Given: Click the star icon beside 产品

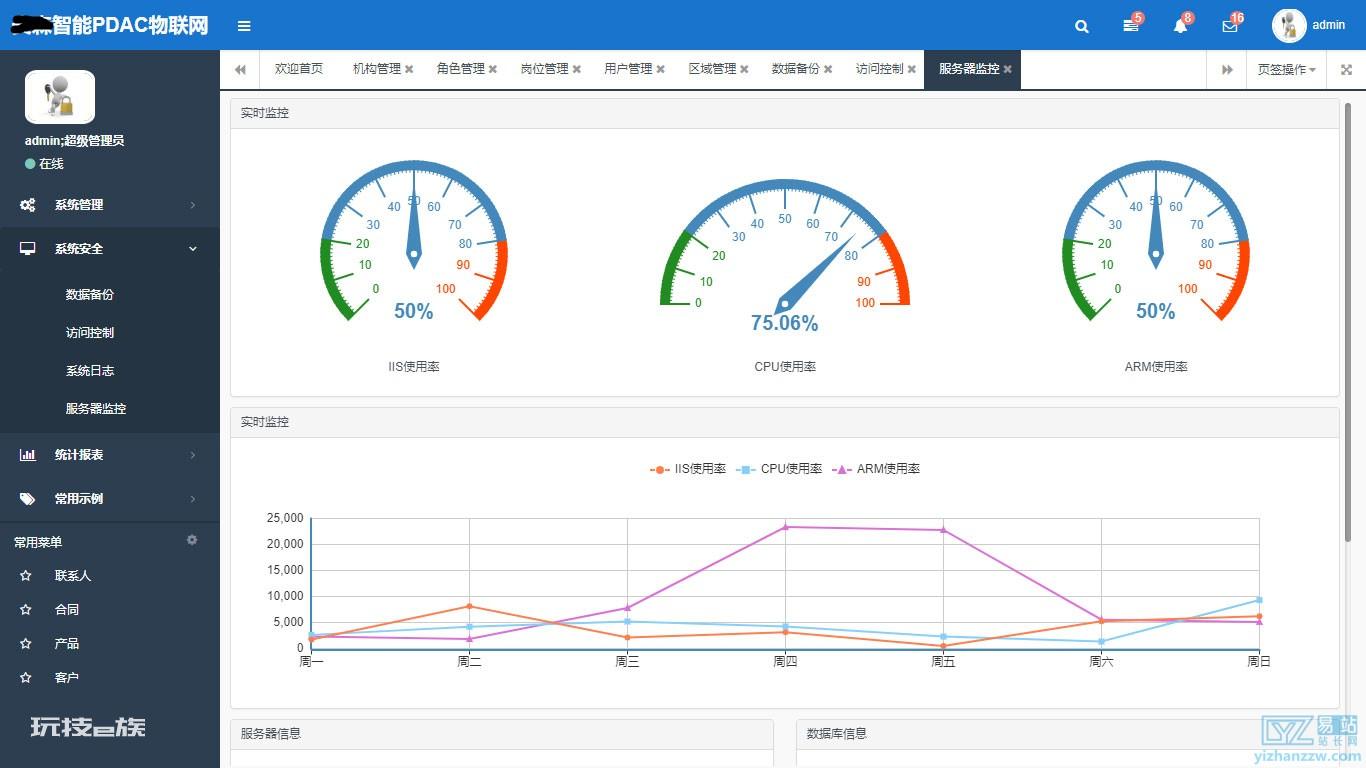Looking at the screenshot, I should tap(26, 644).
